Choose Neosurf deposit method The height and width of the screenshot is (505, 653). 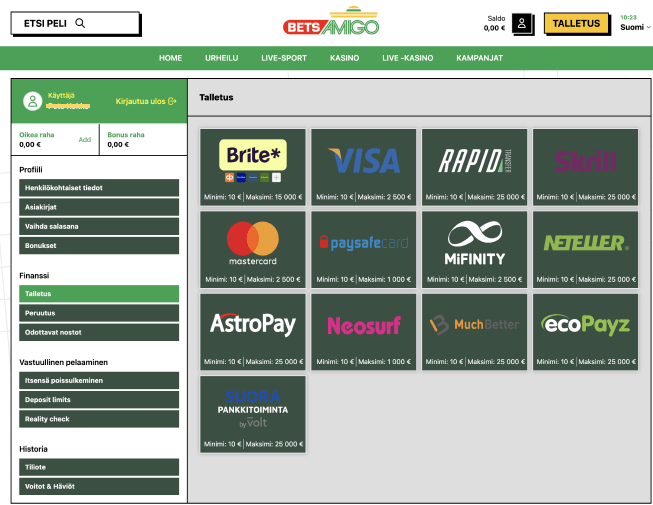364,332
